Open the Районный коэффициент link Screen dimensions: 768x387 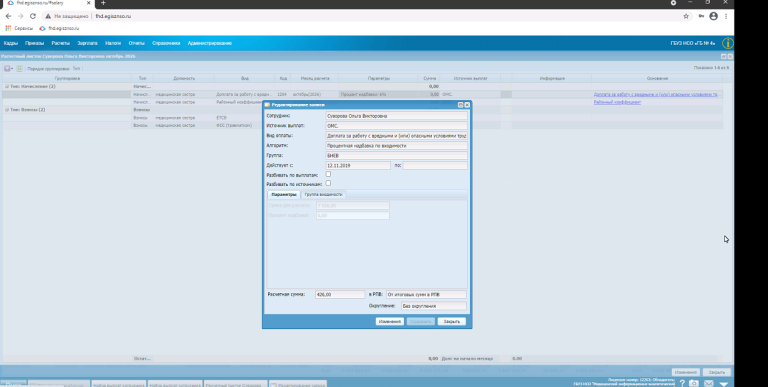617,102
